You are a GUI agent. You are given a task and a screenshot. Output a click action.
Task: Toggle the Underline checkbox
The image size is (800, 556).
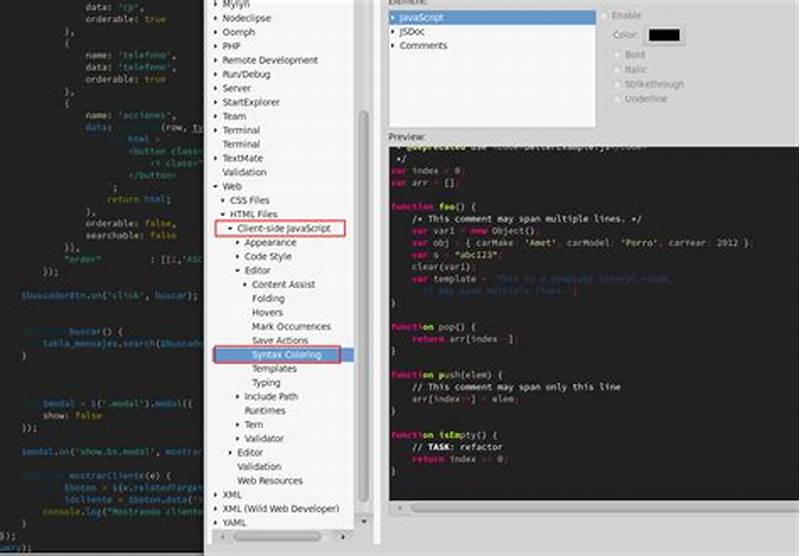617,99
